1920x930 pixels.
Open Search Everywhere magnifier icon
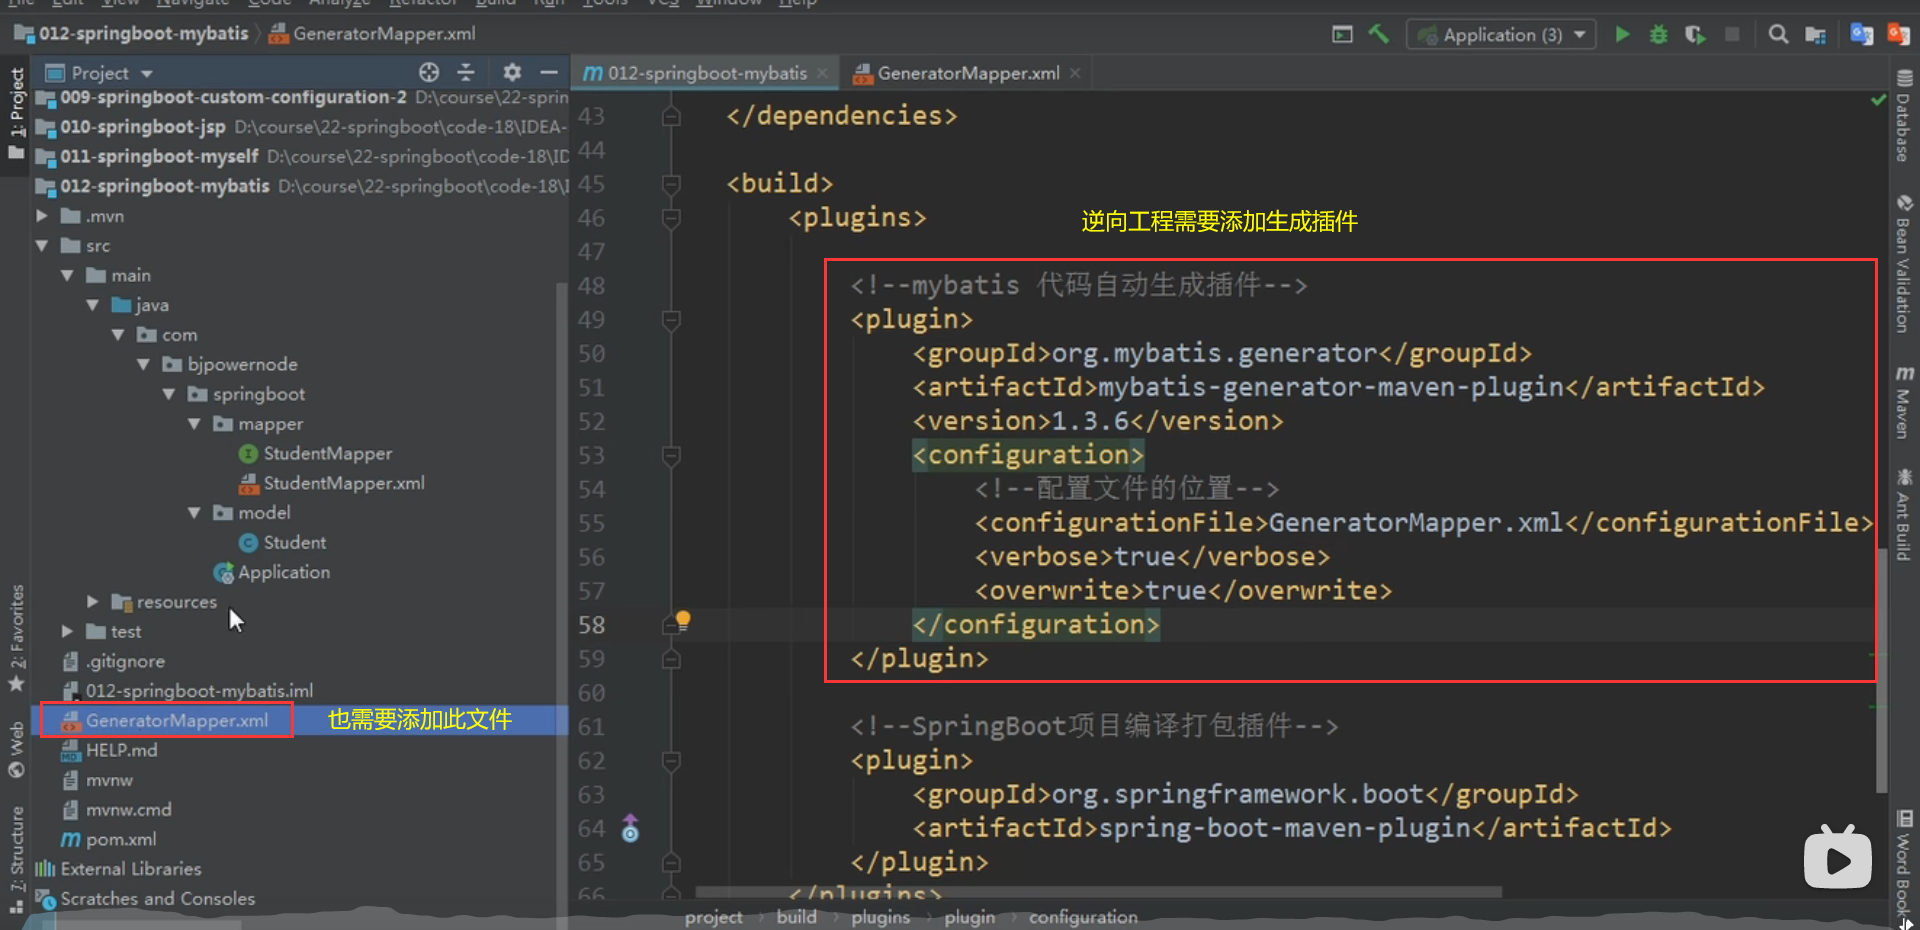(x=1778, y=34)
